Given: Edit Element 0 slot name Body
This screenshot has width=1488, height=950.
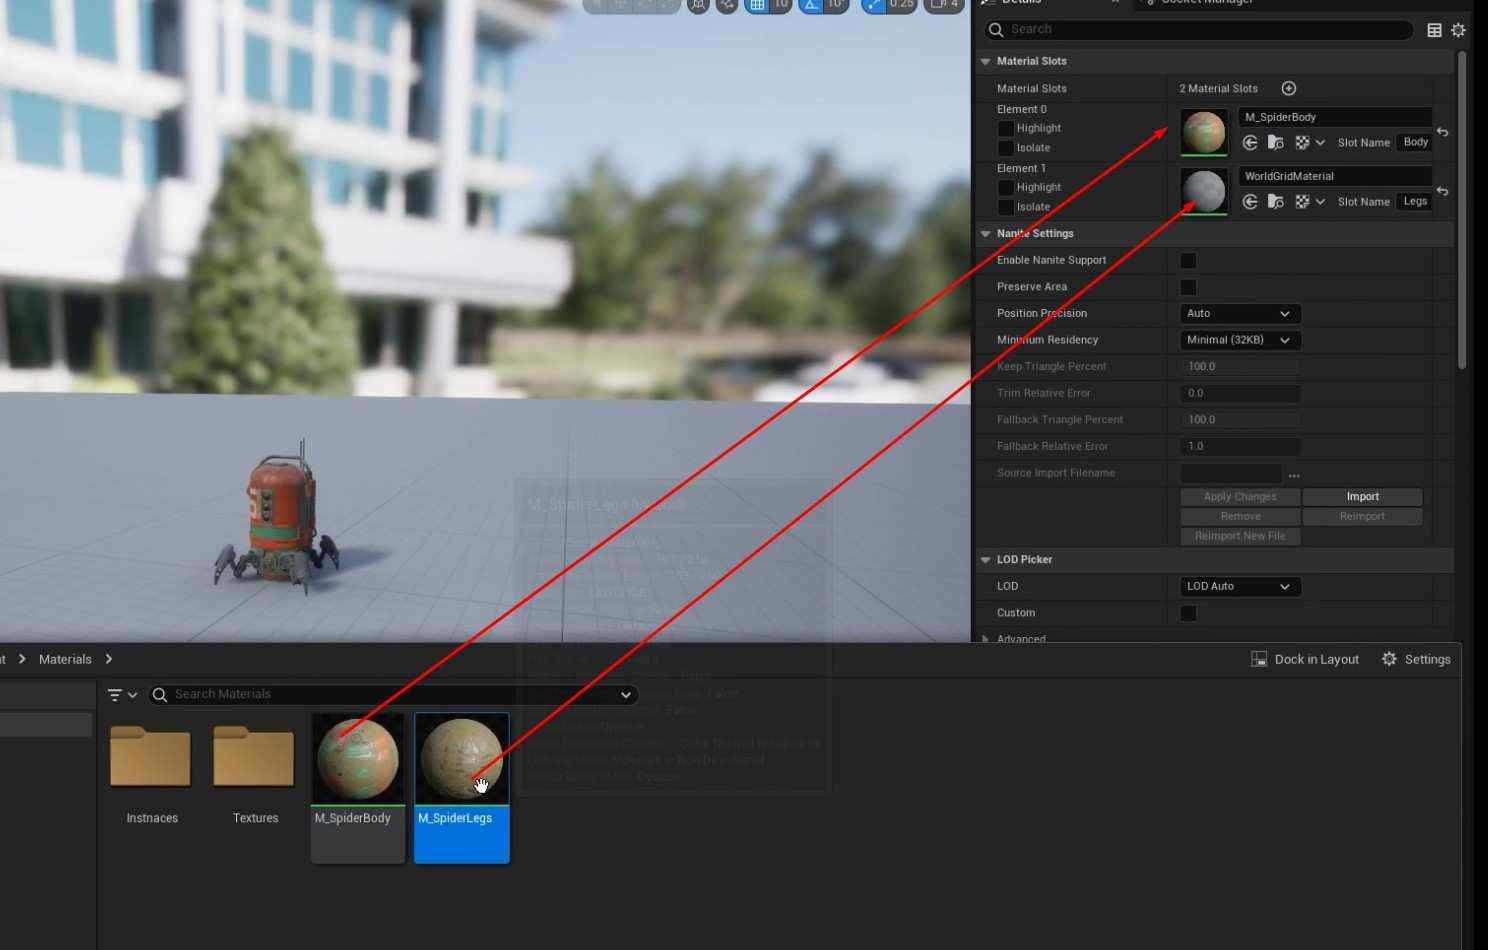Looking at the screenshot, I should [x=1415, y=142].
